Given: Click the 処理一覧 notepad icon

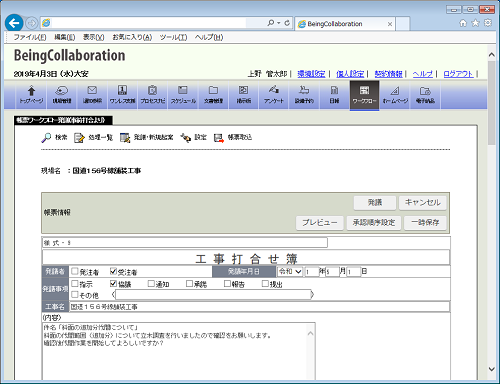Looking at the screenshot, I should click(79, 137).
